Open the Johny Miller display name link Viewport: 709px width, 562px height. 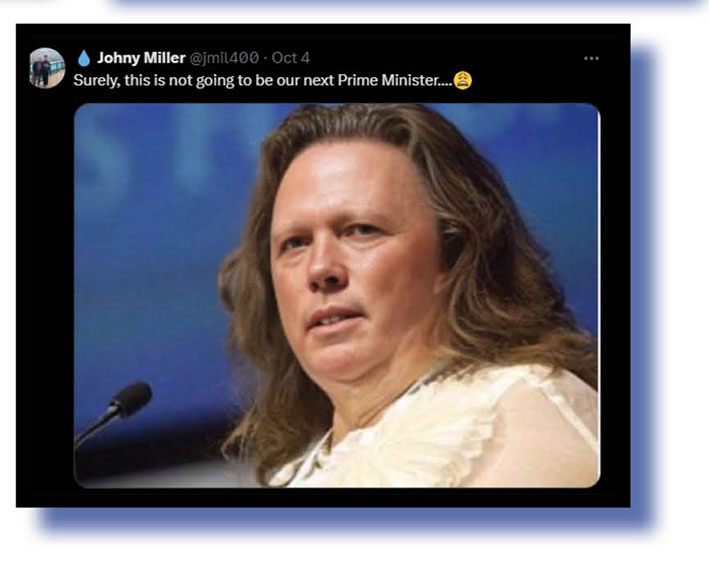pos(141,58)
